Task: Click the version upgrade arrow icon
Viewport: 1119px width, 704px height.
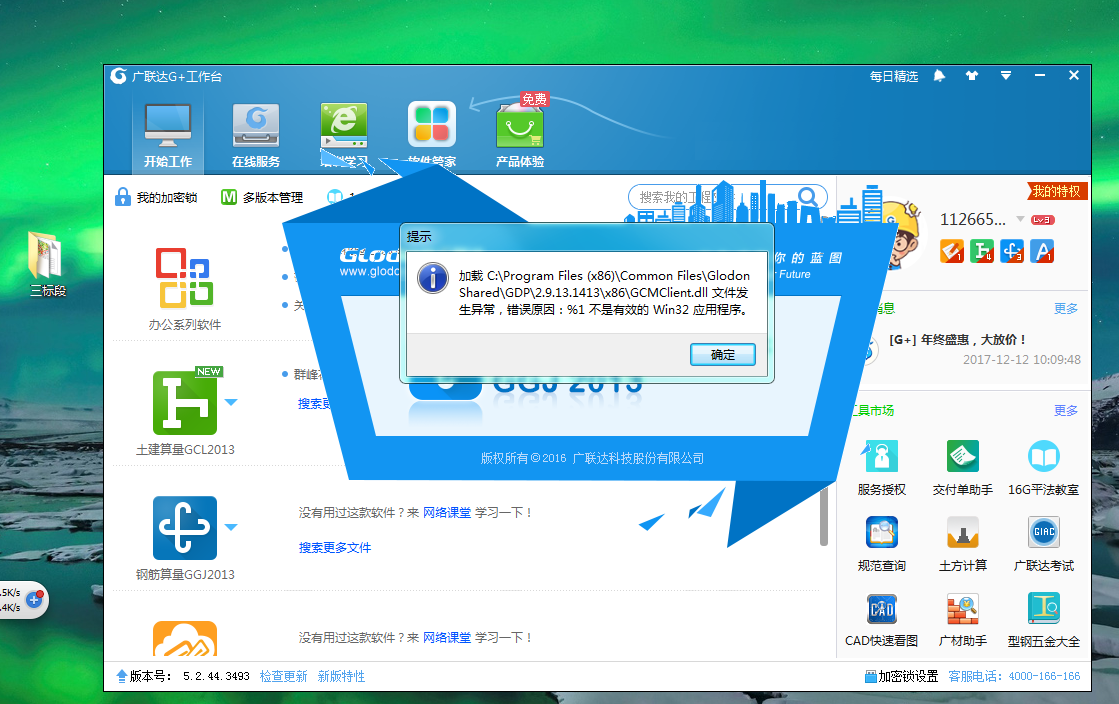Action: [121, 675]
